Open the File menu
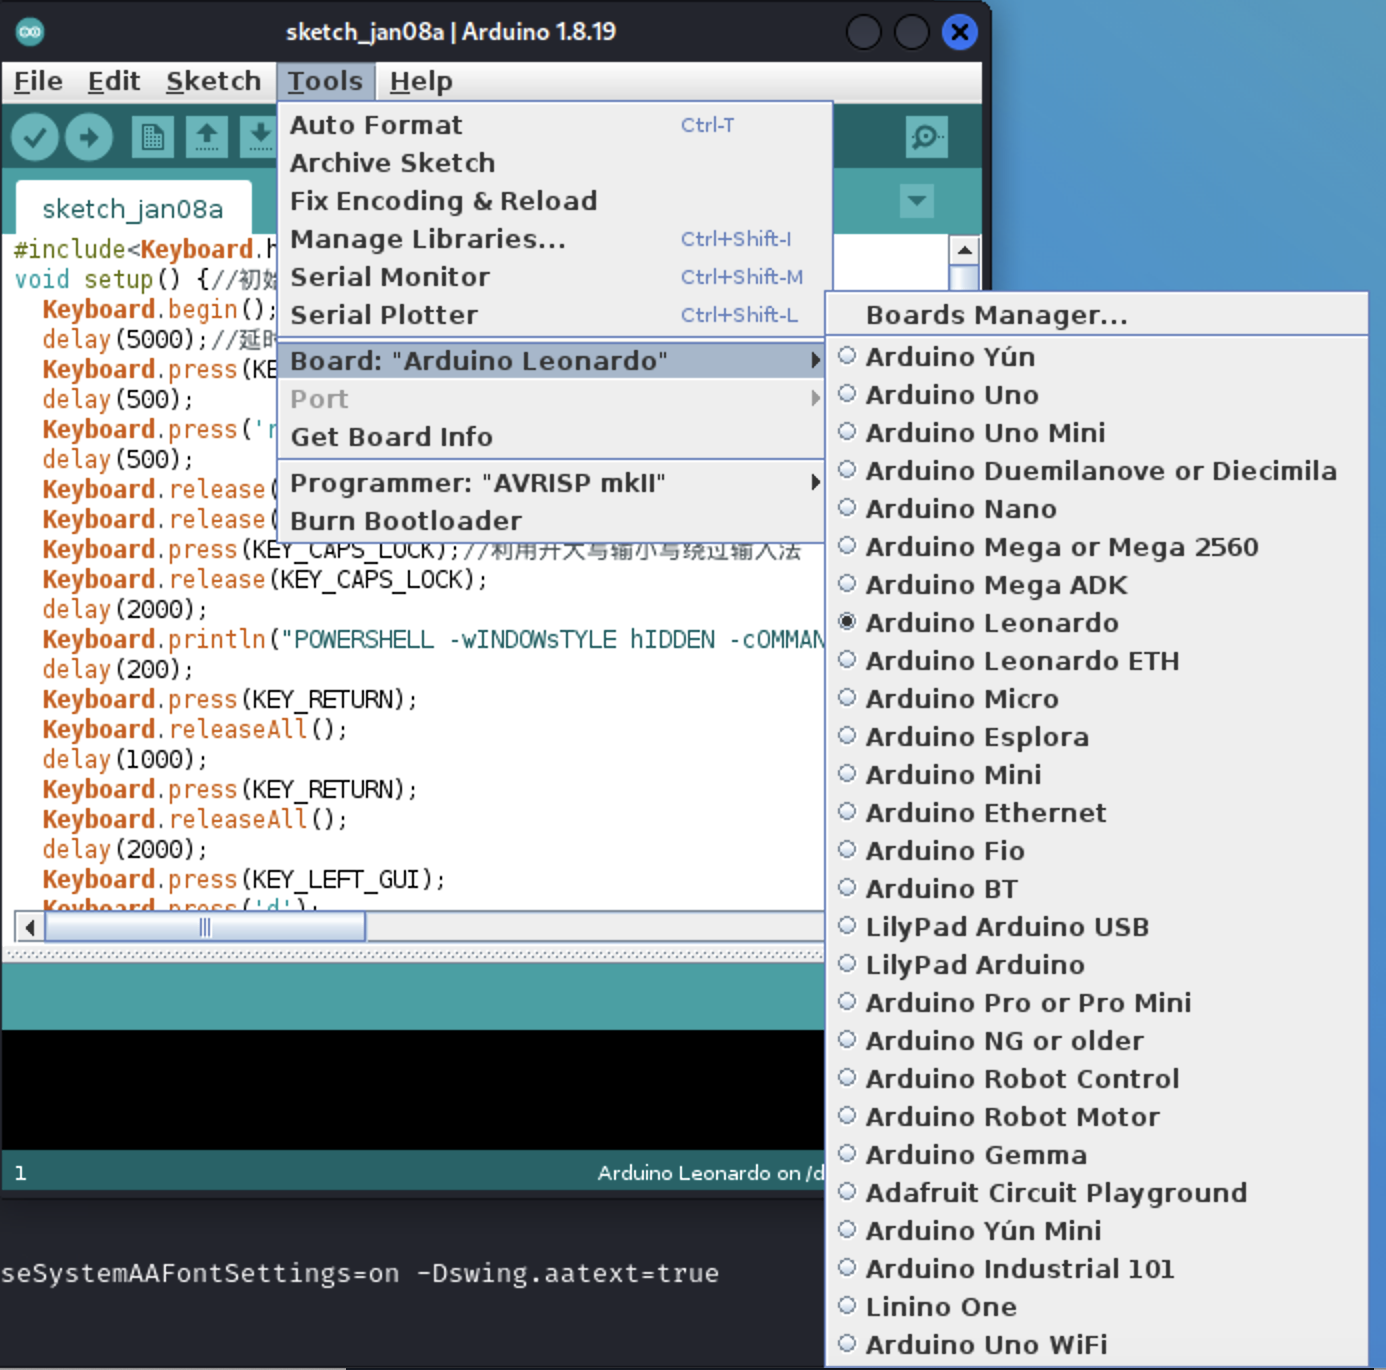The image size is (1386, 1370). 38,81
